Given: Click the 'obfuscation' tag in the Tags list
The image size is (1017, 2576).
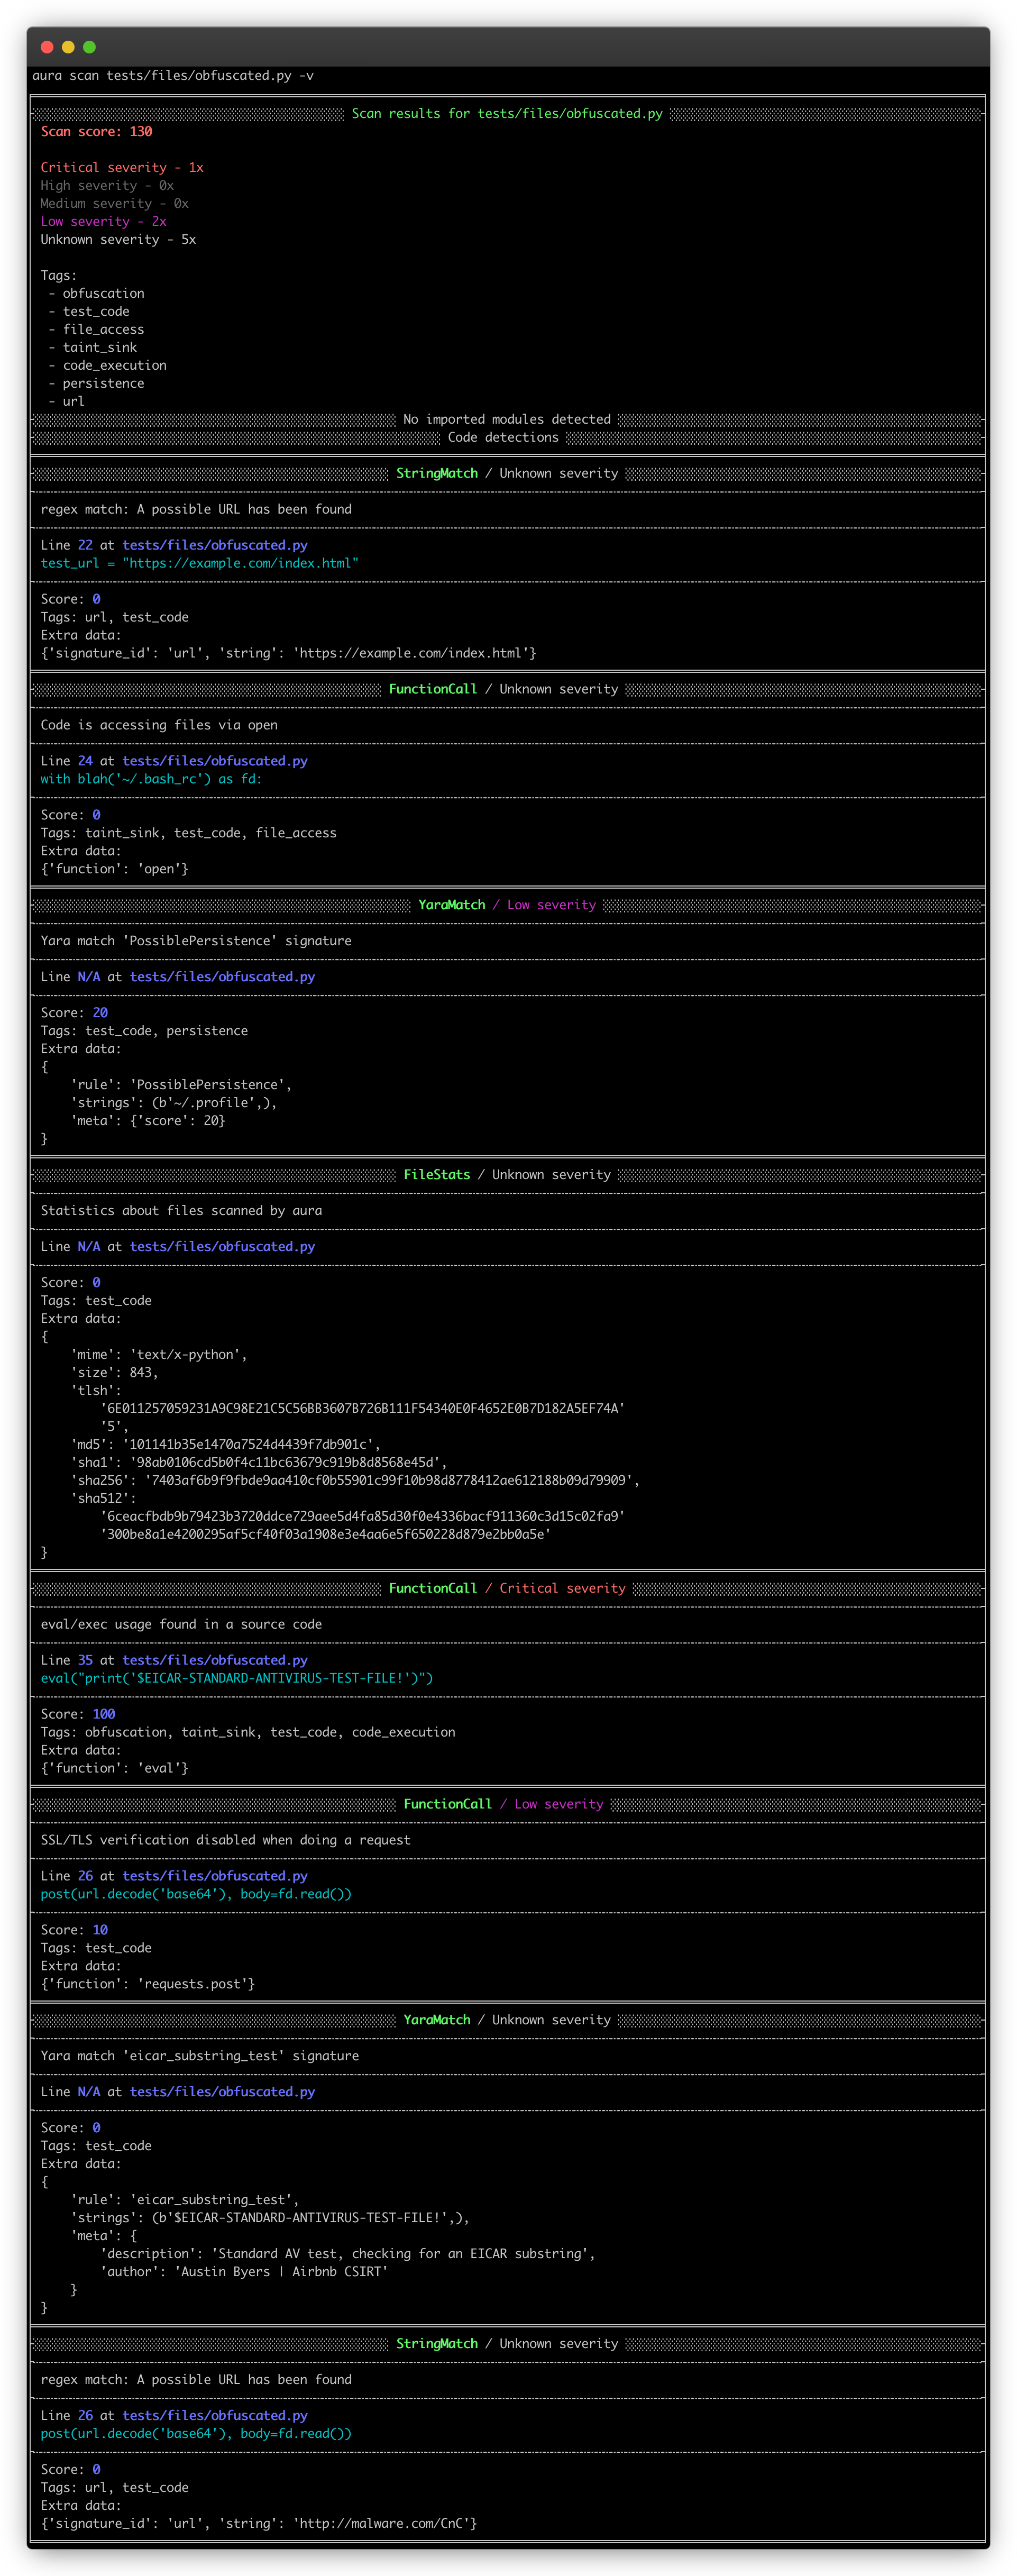Looking at the screenshot, I should tap(103, 294).
